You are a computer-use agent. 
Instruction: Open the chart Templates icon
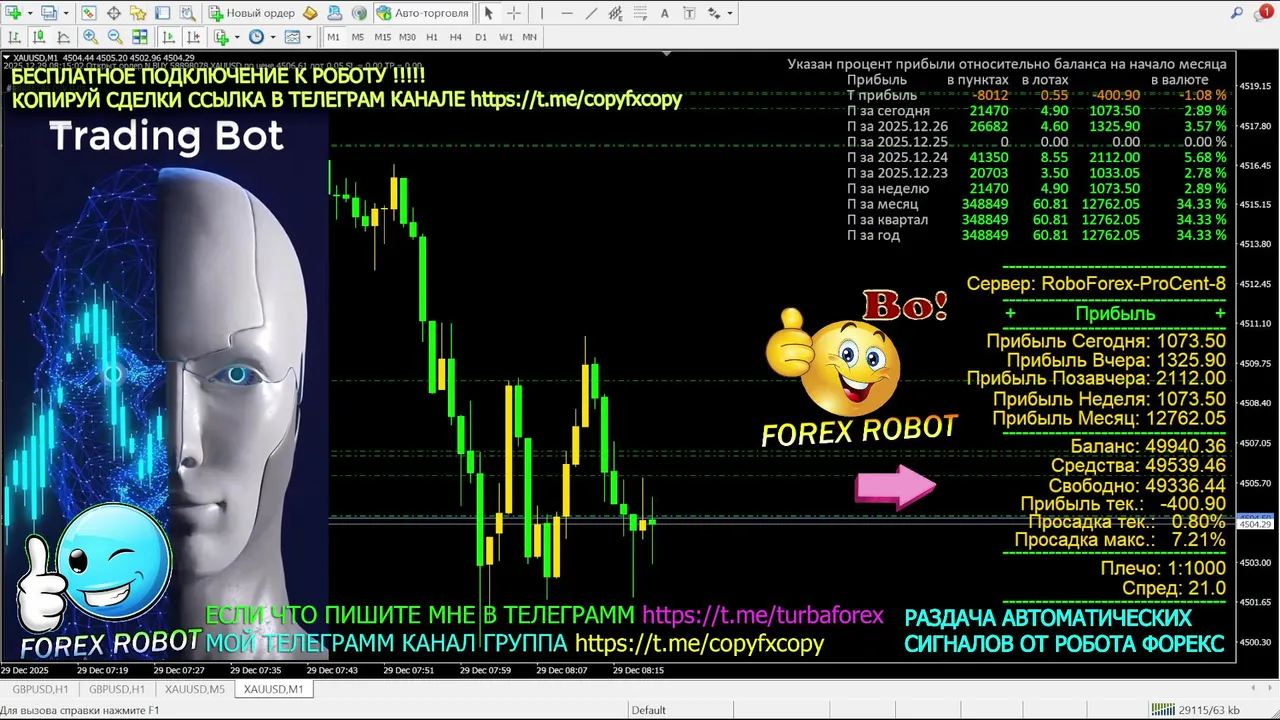pyautogui.click(x=292, y=37)
